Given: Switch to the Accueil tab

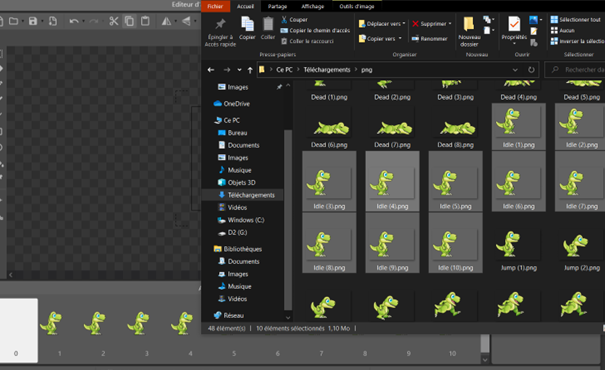Looking at the screenshot, I should [x=245, y=6].
